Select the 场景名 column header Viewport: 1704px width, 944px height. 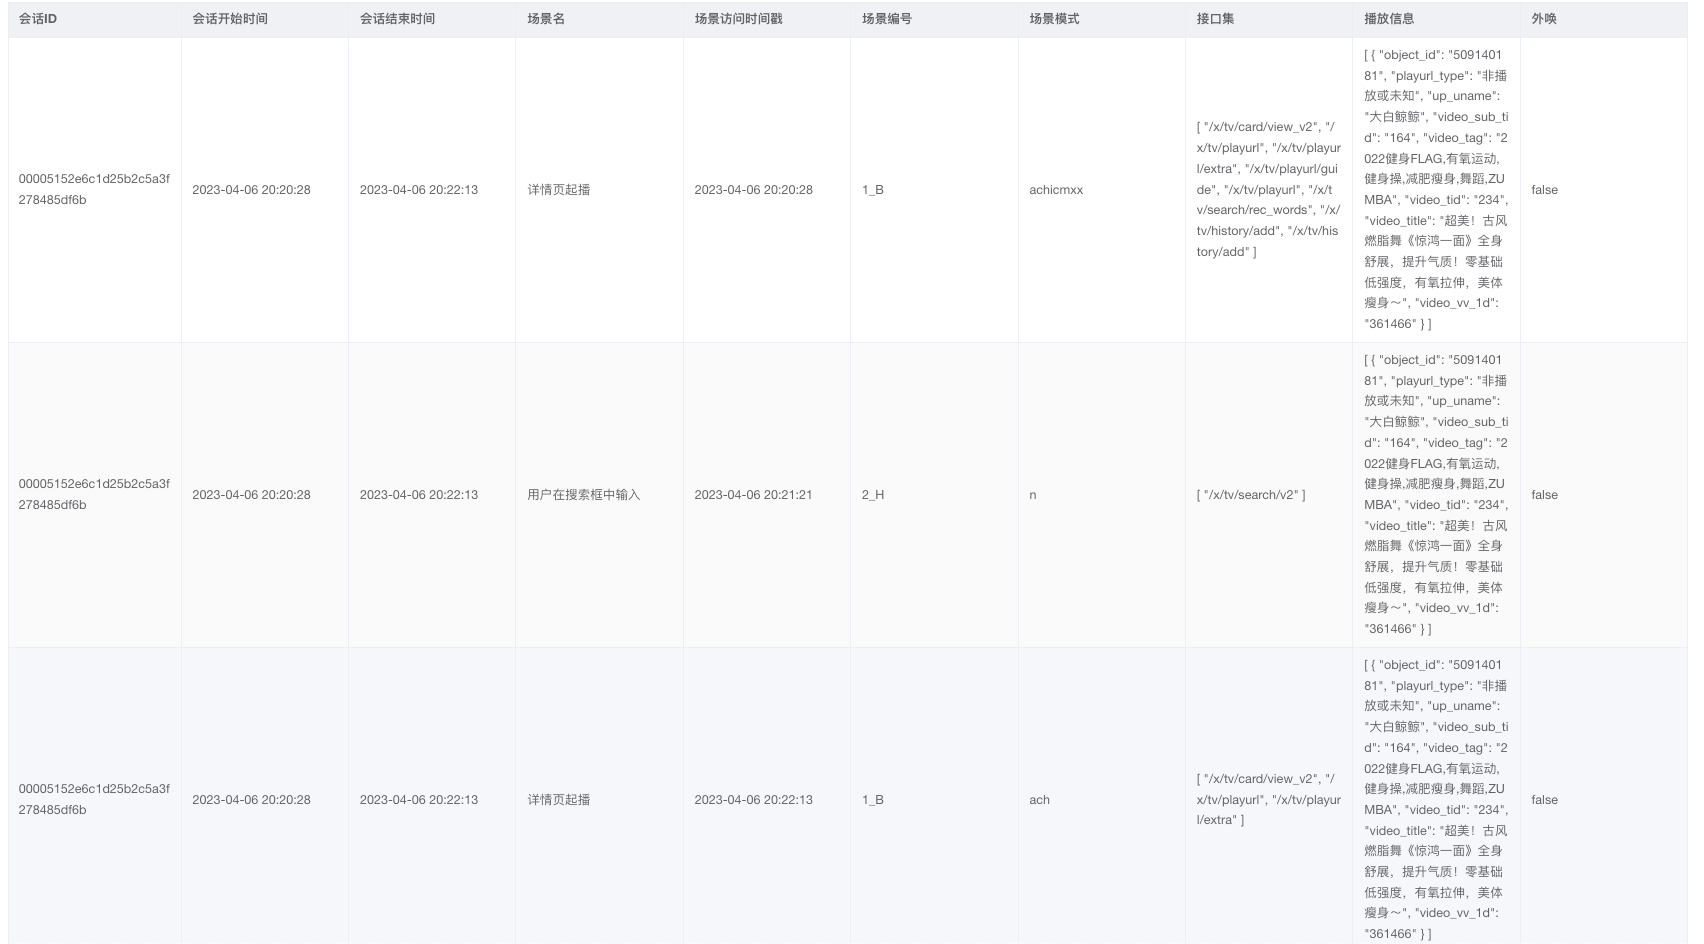point(546,19)
